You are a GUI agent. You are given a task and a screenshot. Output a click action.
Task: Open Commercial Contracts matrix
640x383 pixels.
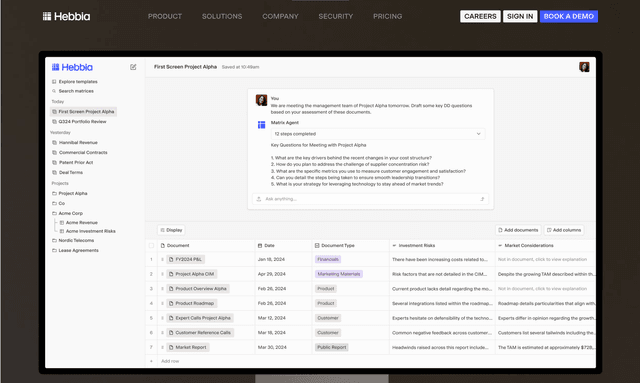[80, 152]
